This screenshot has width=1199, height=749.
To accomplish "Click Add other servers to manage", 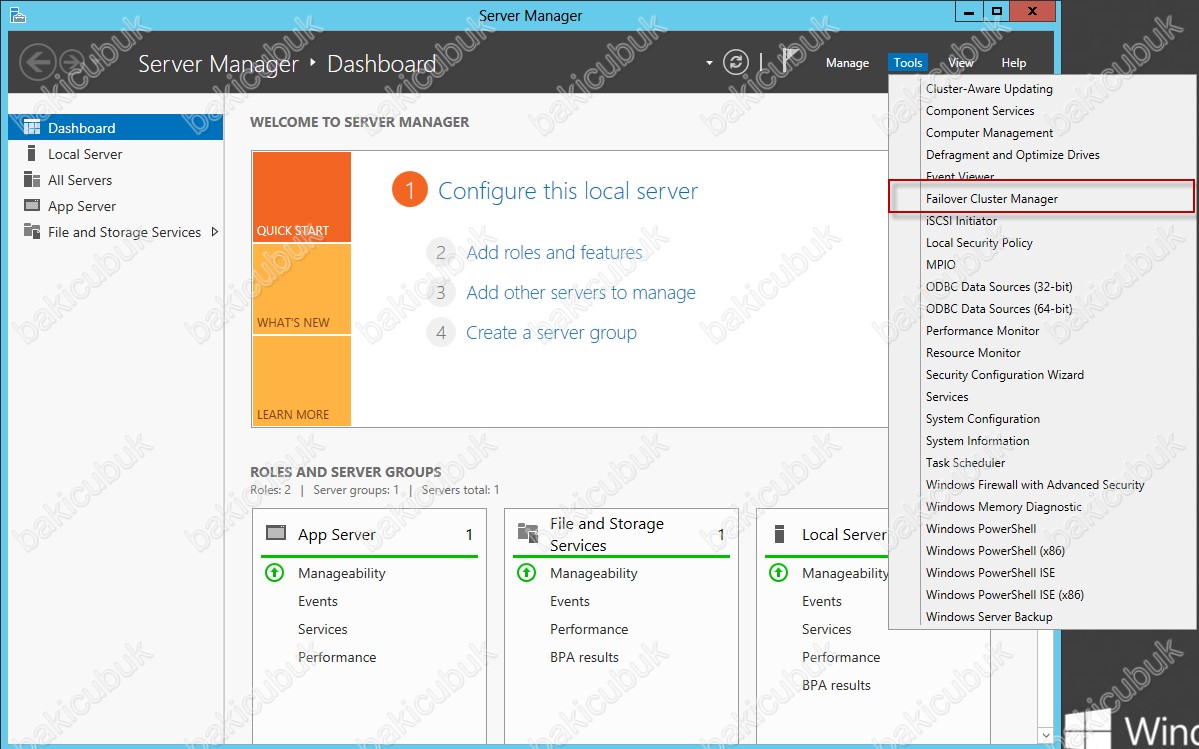I will [x=581, y=293].
